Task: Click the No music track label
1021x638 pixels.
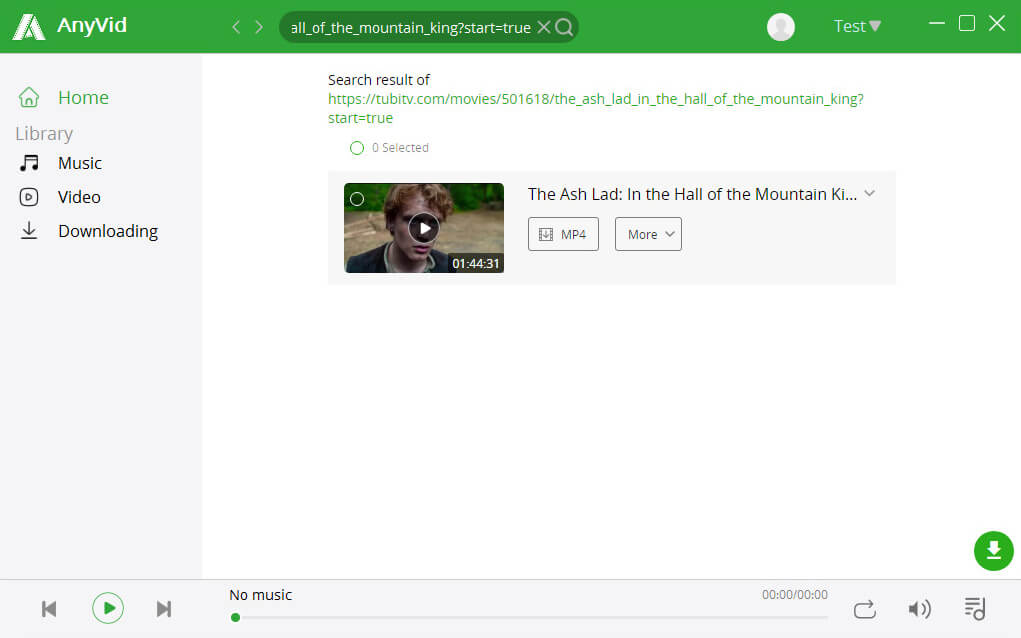Action: (260, 595)
